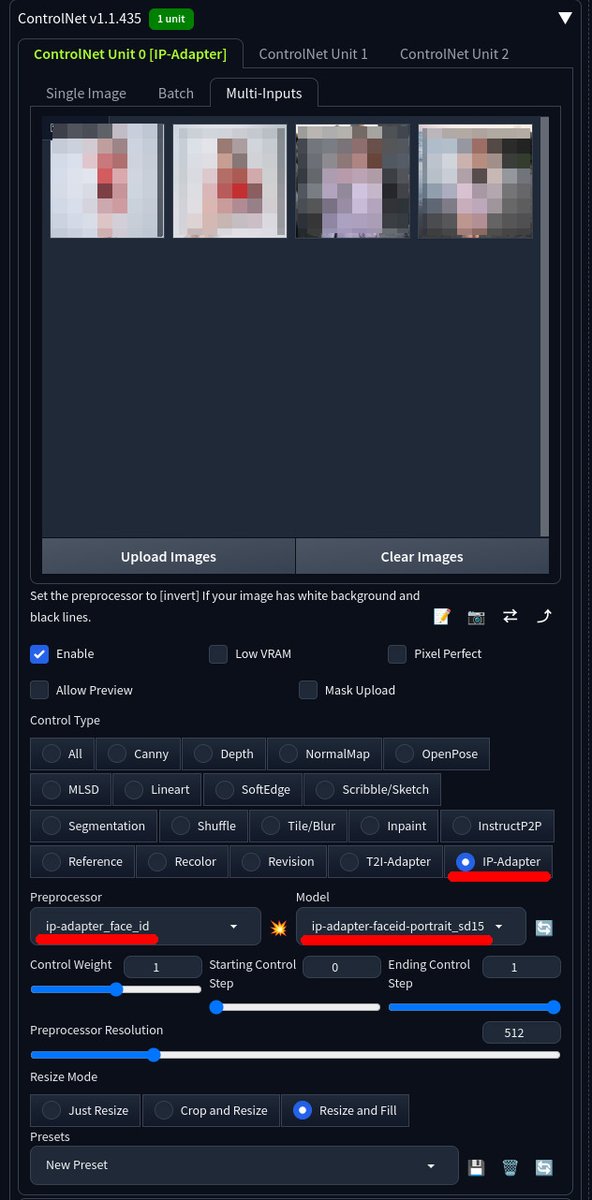Uncheck the Enable checkbox
This screenshot has width=592, height=1200.
pos(40,654)
